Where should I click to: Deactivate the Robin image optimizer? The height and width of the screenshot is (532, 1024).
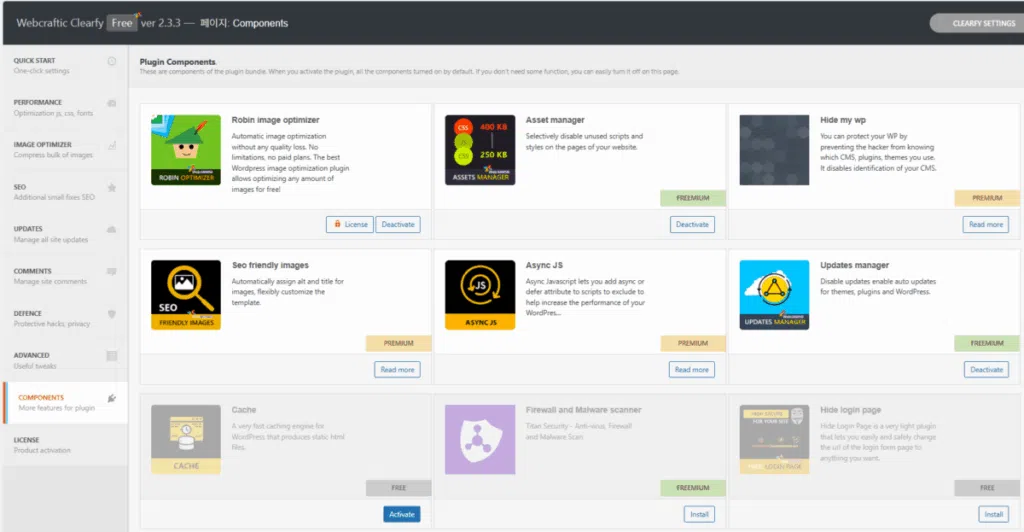(397, 224)
